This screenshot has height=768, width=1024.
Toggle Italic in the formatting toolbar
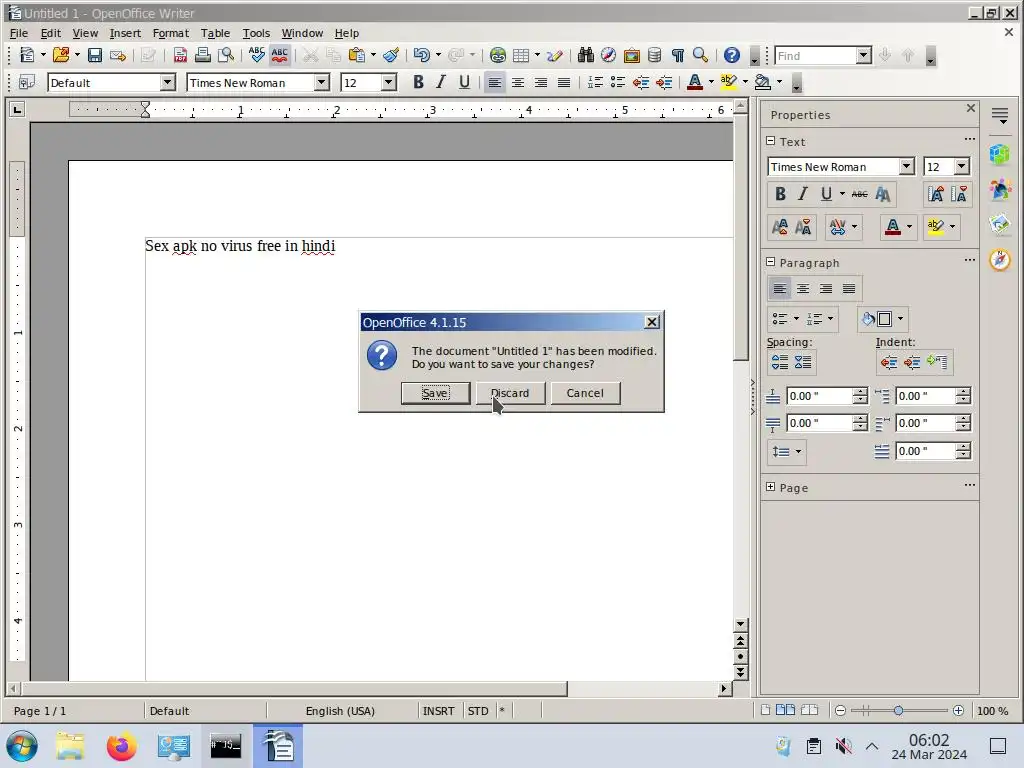pos(441,82)
